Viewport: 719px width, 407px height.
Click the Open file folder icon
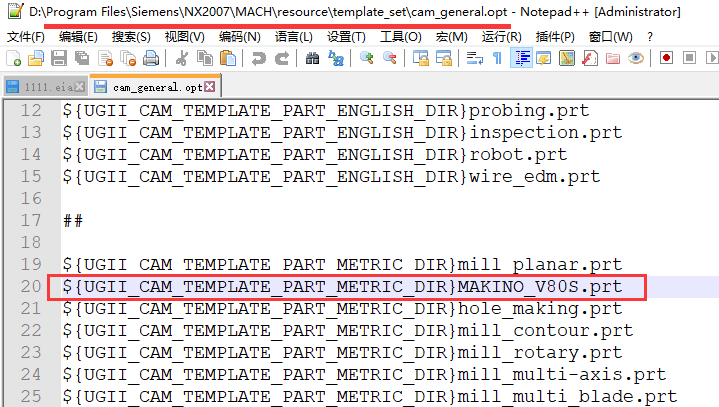36,58
